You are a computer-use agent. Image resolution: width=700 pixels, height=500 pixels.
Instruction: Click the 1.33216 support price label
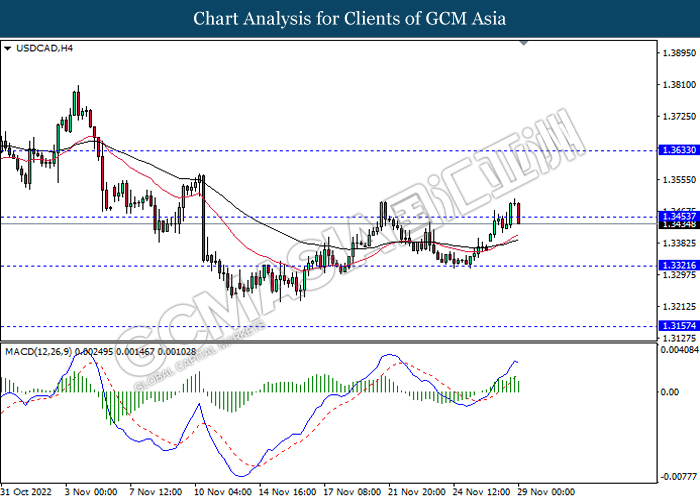679,265
